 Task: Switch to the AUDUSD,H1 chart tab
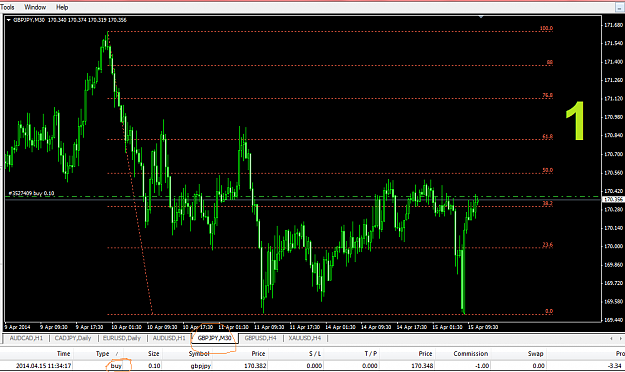[x=169, y=338]
